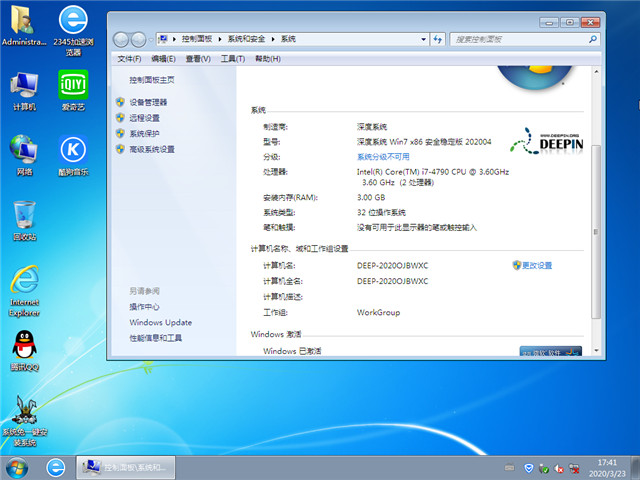640x480 pixels.
Task: Click the blue shield tray icon
Action: pyautogui.click(x=529, y=468)
